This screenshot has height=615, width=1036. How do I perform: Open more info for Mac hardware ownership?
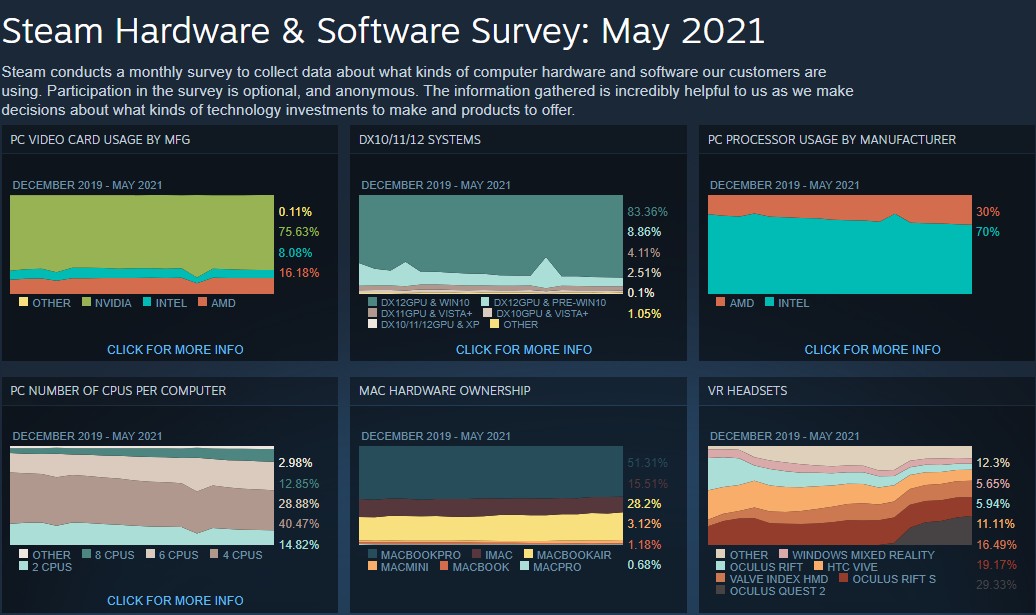(x=524, y=601)
